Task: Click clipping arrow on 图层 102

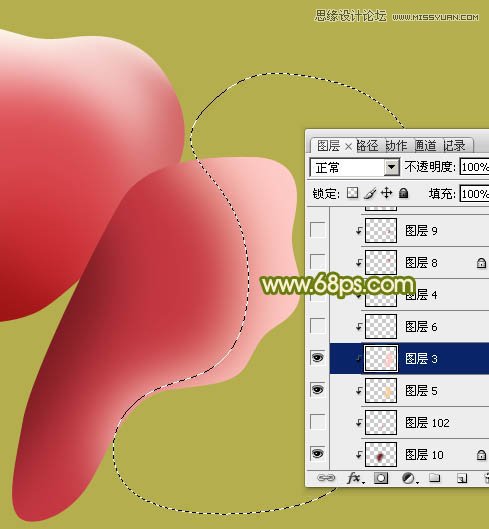Action: tap(359, 422)
